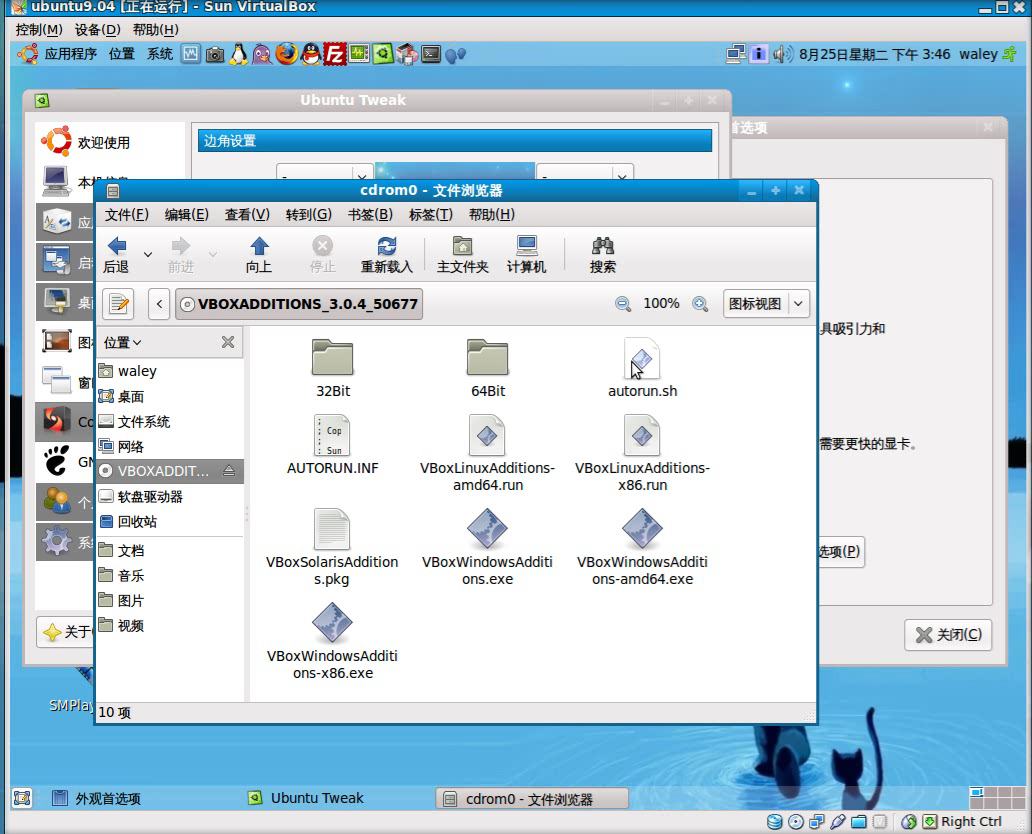Open the 书签(B) menu
Screen dimensions: 1032x834
tap(370, 215)
